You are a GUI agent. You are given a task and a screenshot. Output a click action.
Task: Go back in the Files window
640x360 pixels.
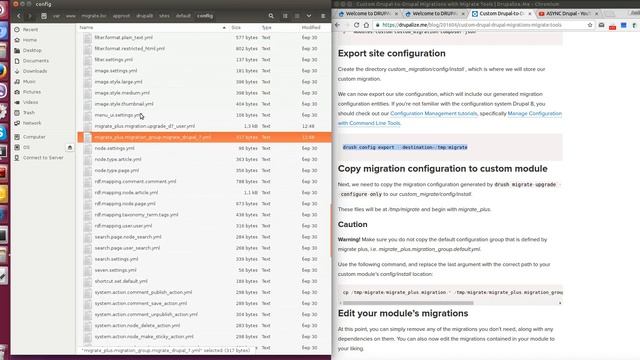click(19, 16)
